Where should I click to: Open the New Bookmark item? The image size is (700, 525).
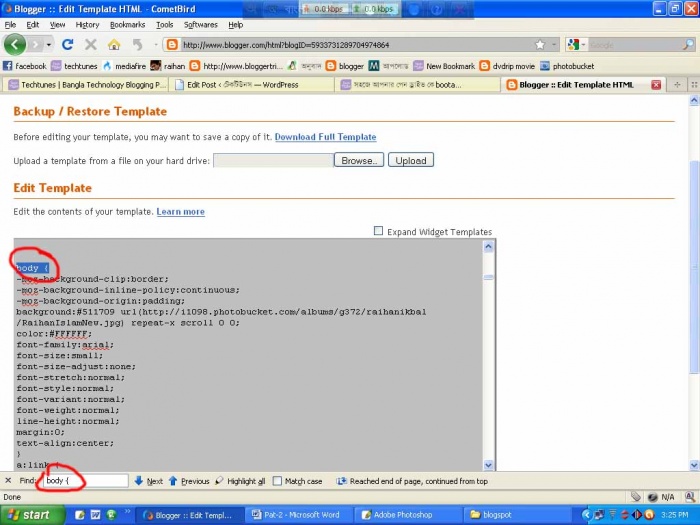pos(444,66)
